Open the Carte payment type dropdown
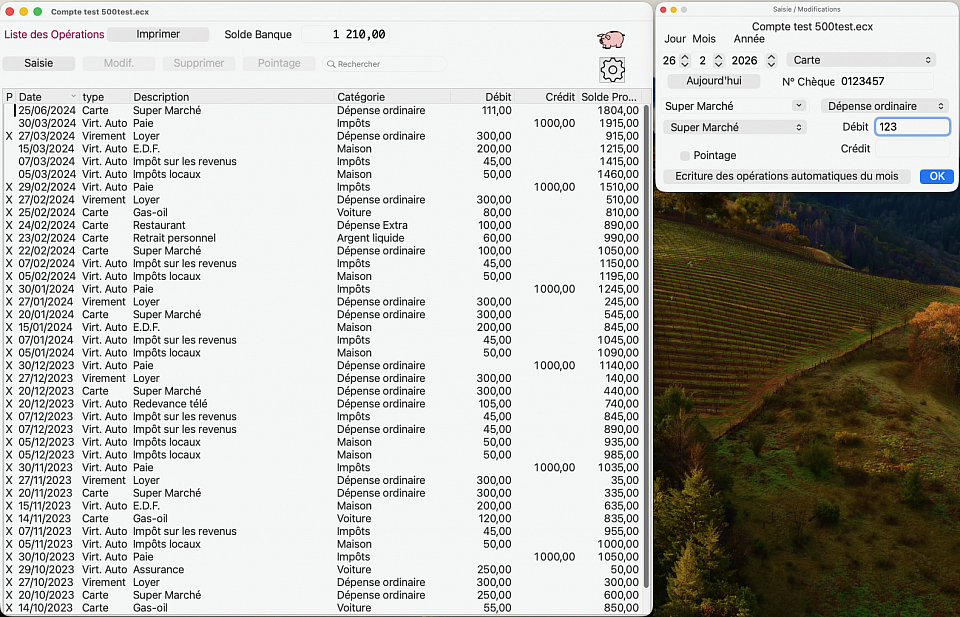 click(x=861, y=60)
